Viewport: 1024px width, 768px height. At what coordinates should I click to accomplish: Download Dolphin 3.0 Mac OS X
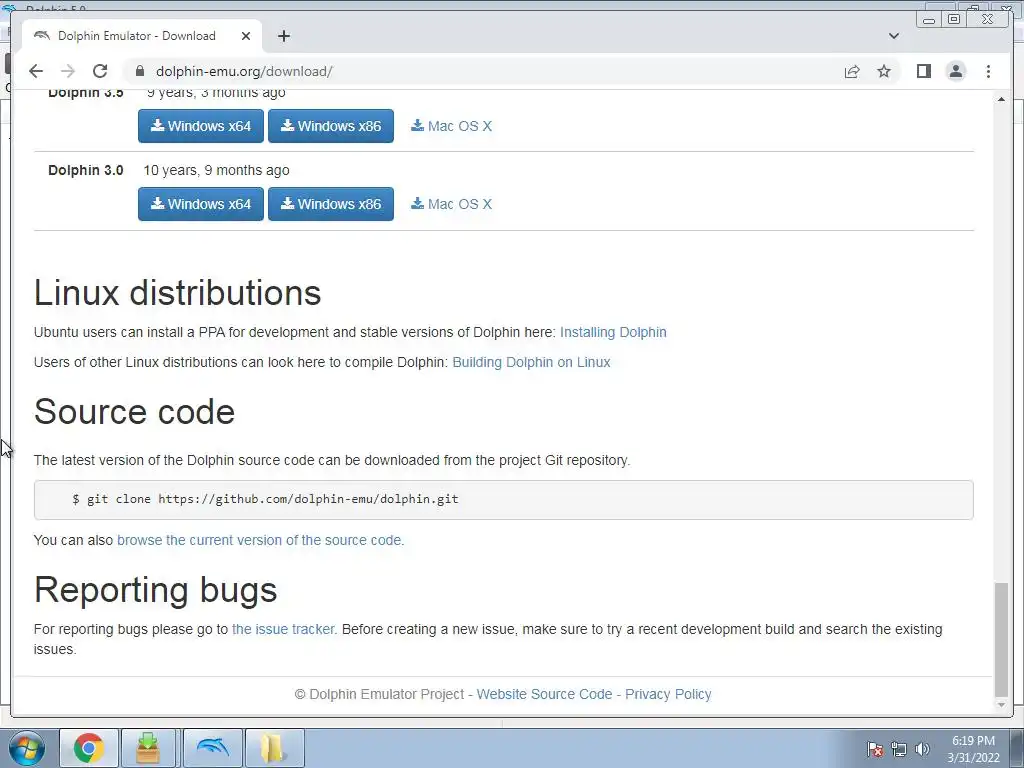click(x=451, y=204)
